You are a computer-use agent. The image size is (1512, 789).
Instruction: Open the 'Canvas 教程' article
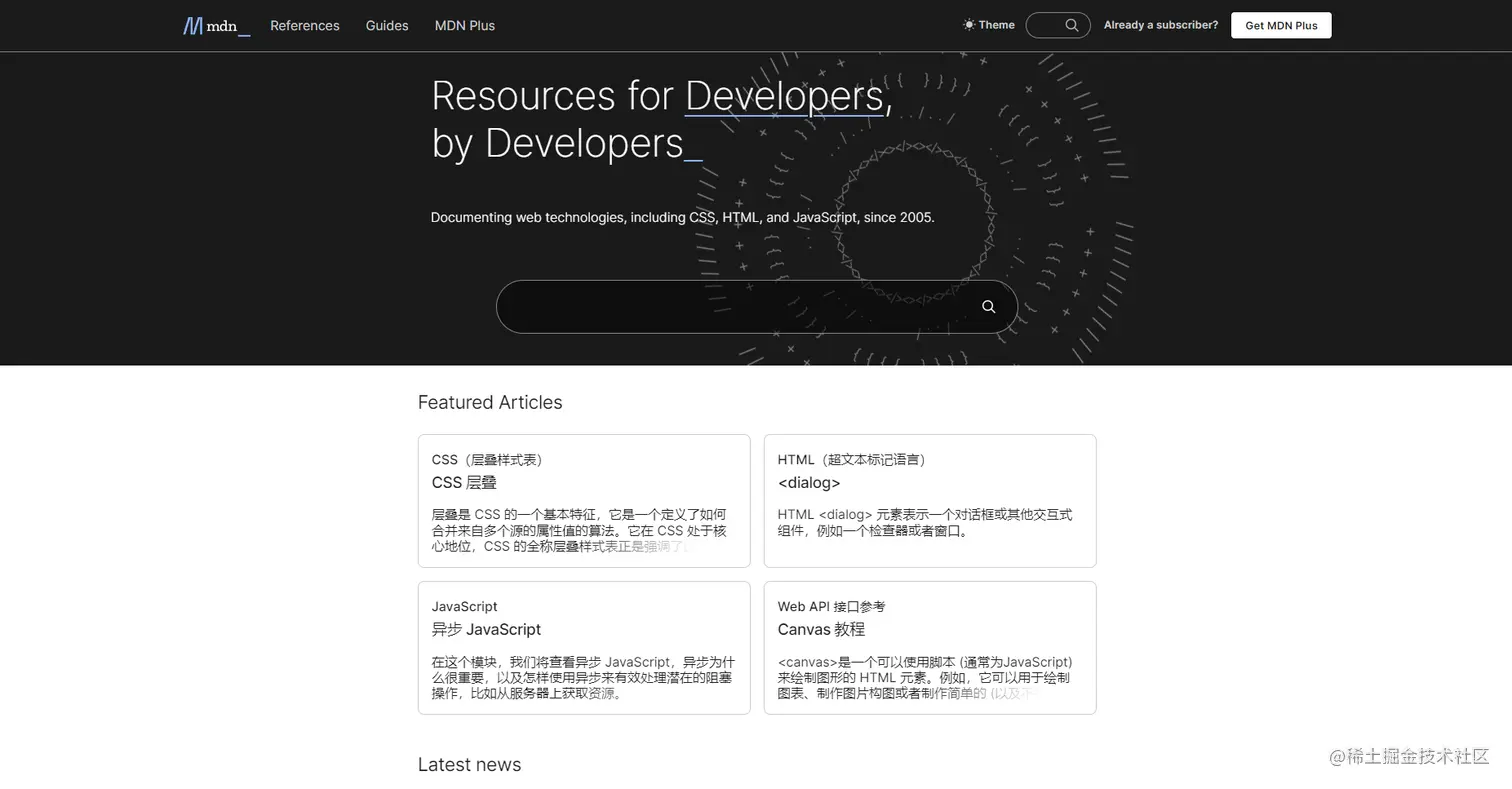[x=821, y=630]
